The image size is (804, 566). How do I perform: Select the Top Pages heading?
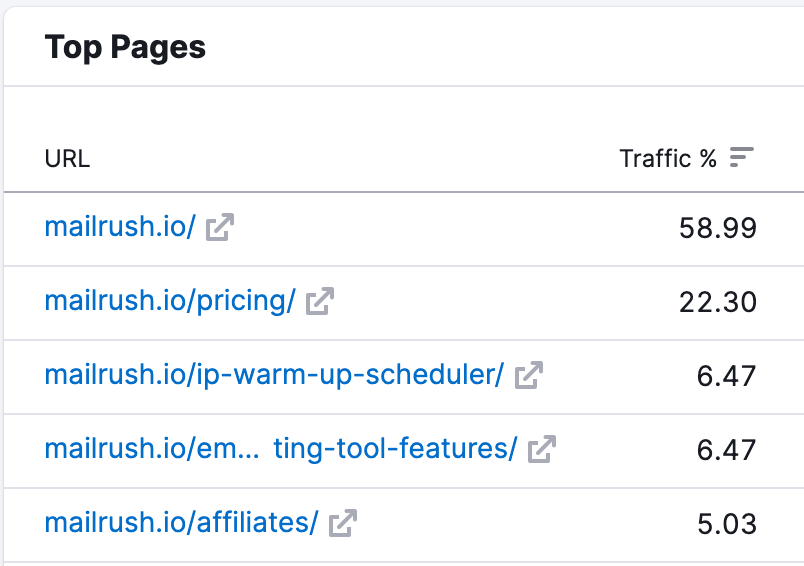coord(125,48)
